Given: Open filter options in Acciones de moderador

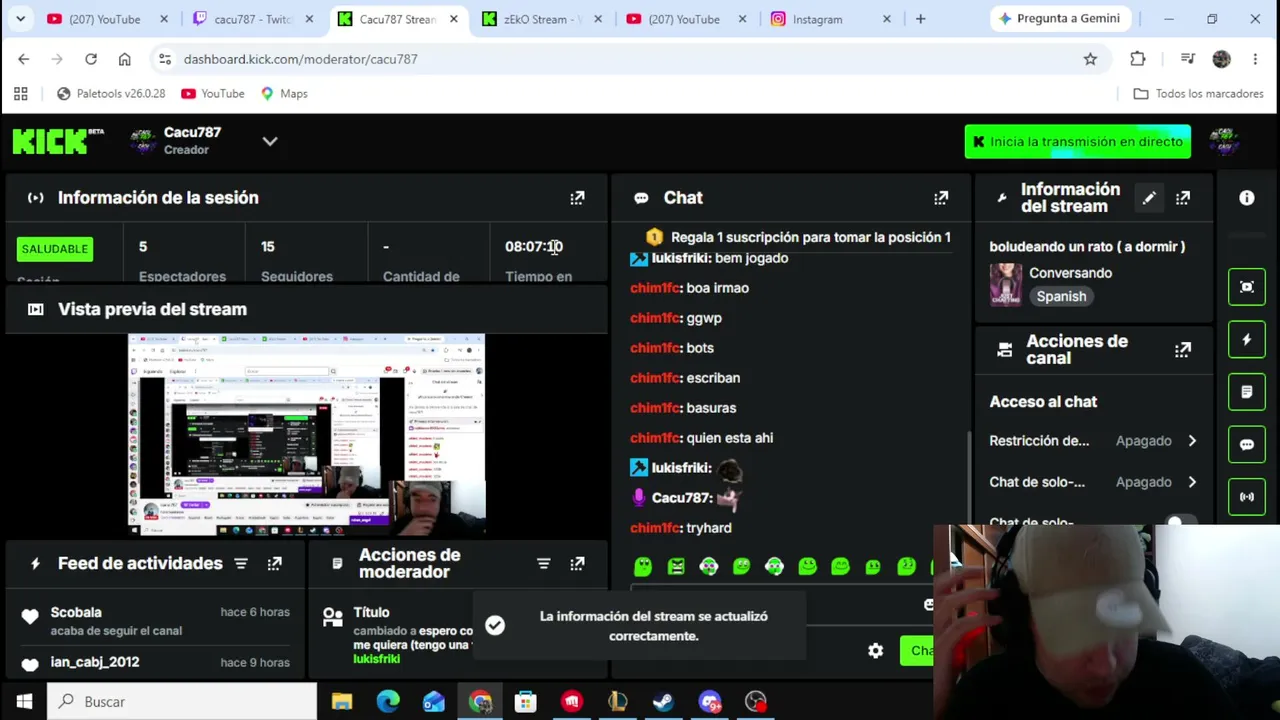Looking at the screenshot, I should pyautogui.click(x=543, y=564).
